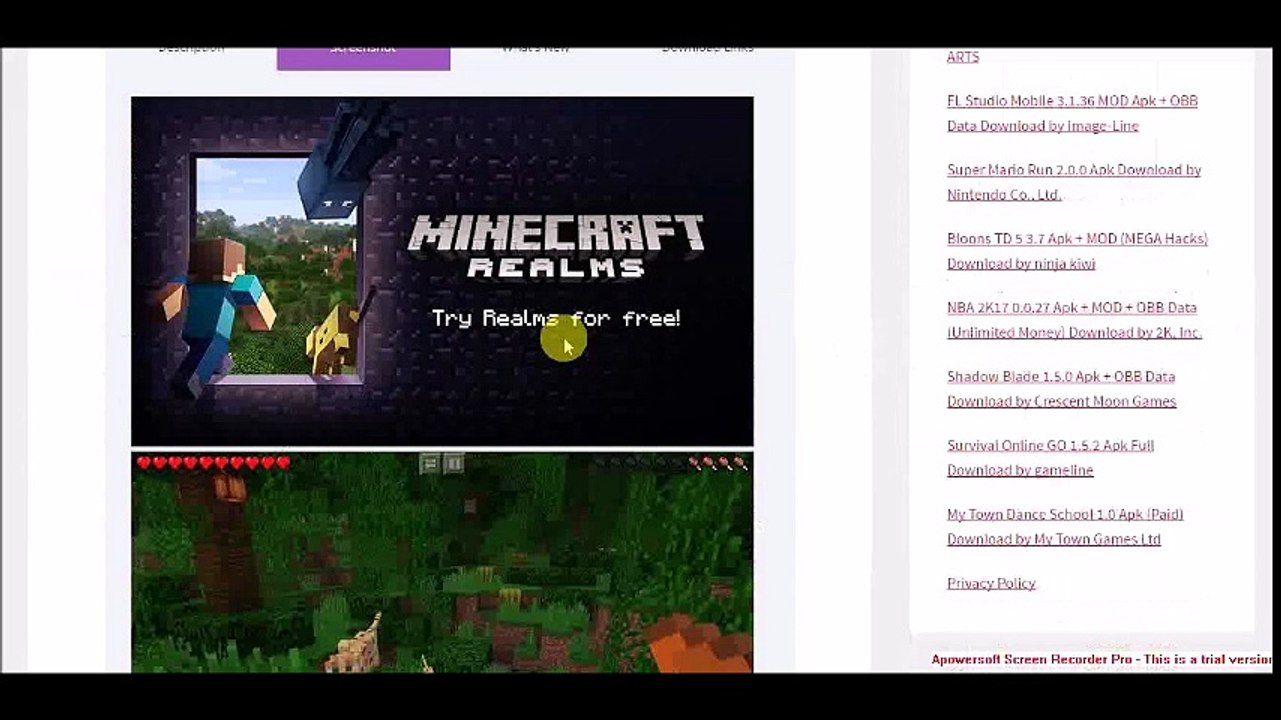Open the Privacy Policy link
The width and height of the screenshot is (1281, 720).
click(991, 583)
